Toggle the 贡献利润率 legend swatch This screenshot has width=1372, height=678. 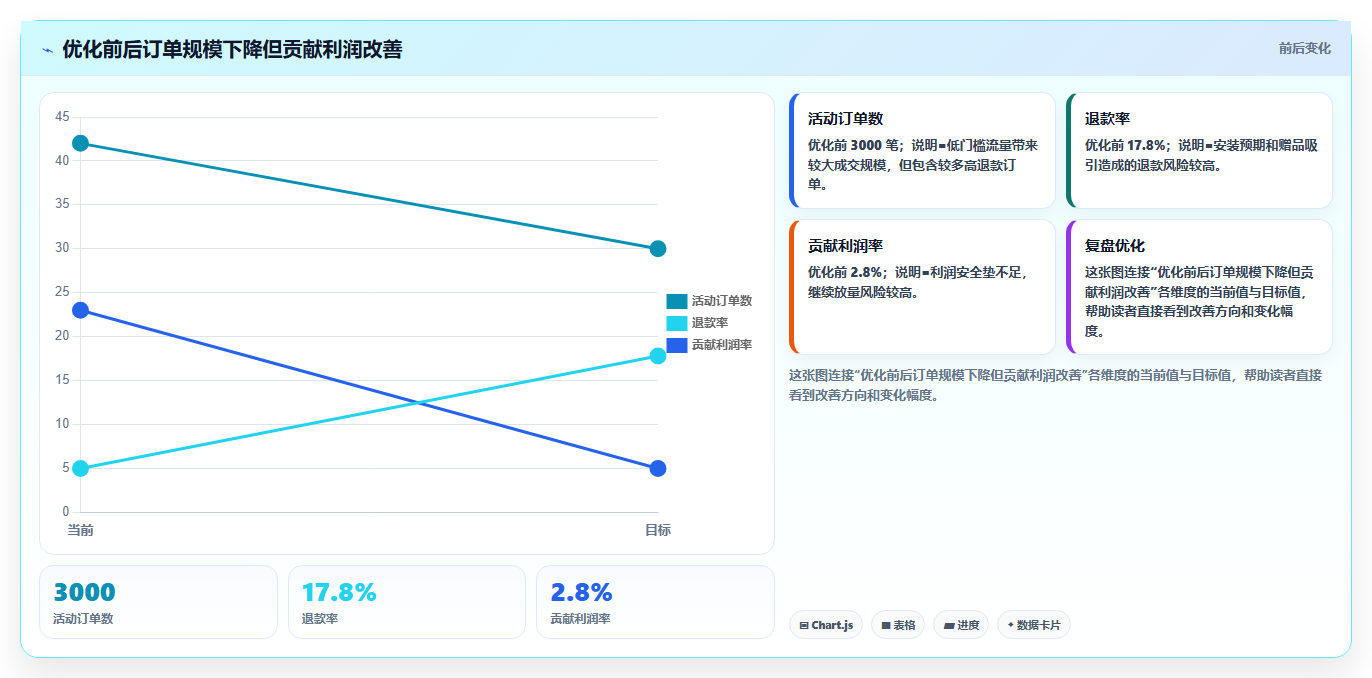coord(677,345)
